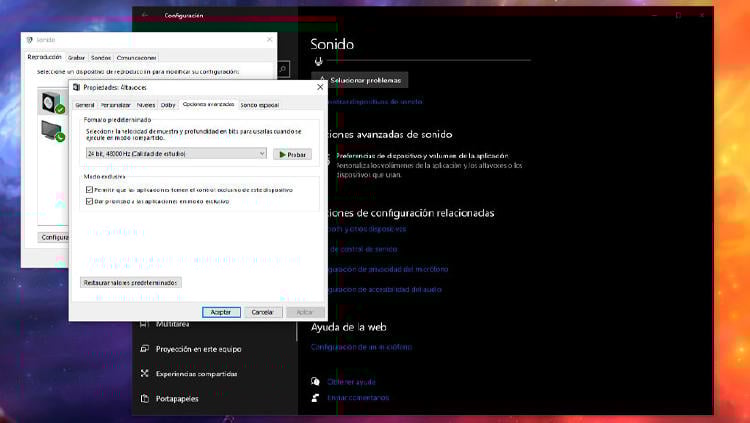Open the microphone privacy settings link
The image size is (750, 423).
coord(388,269)
